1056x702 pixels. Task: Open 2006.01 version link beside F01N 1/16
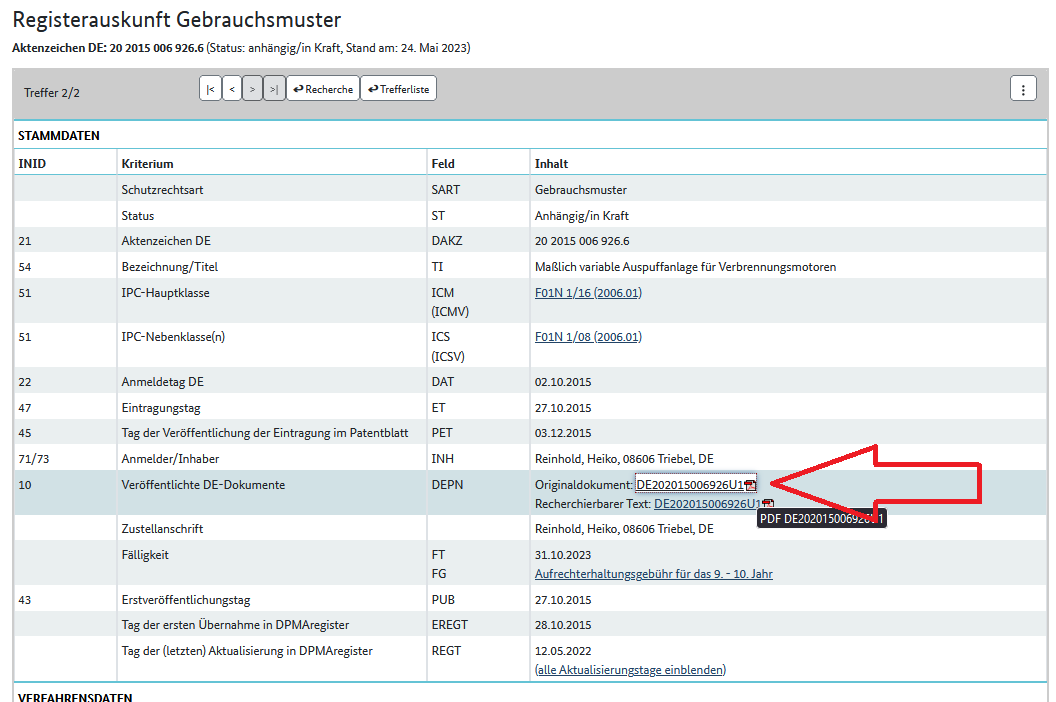pyautogui.click(x=617, y=293)
